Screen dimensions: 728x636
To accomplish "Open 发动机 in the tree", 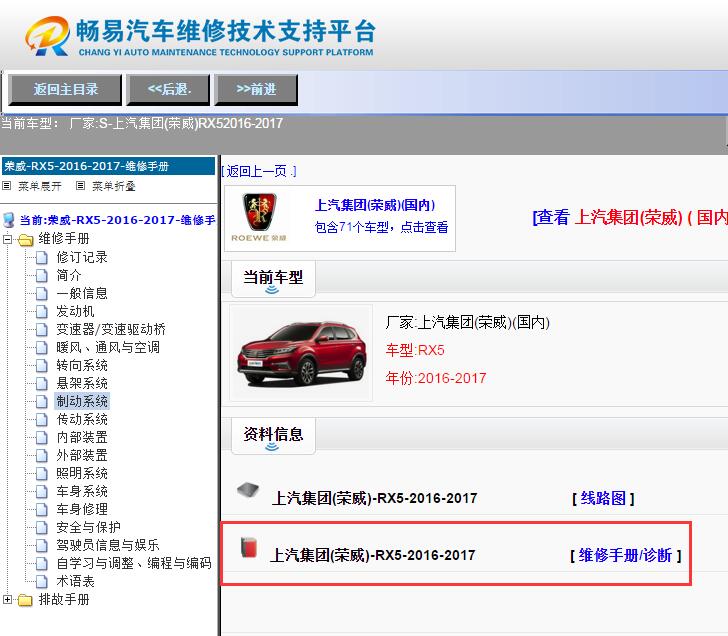I will pyautogui.click(x=75, y=311).
